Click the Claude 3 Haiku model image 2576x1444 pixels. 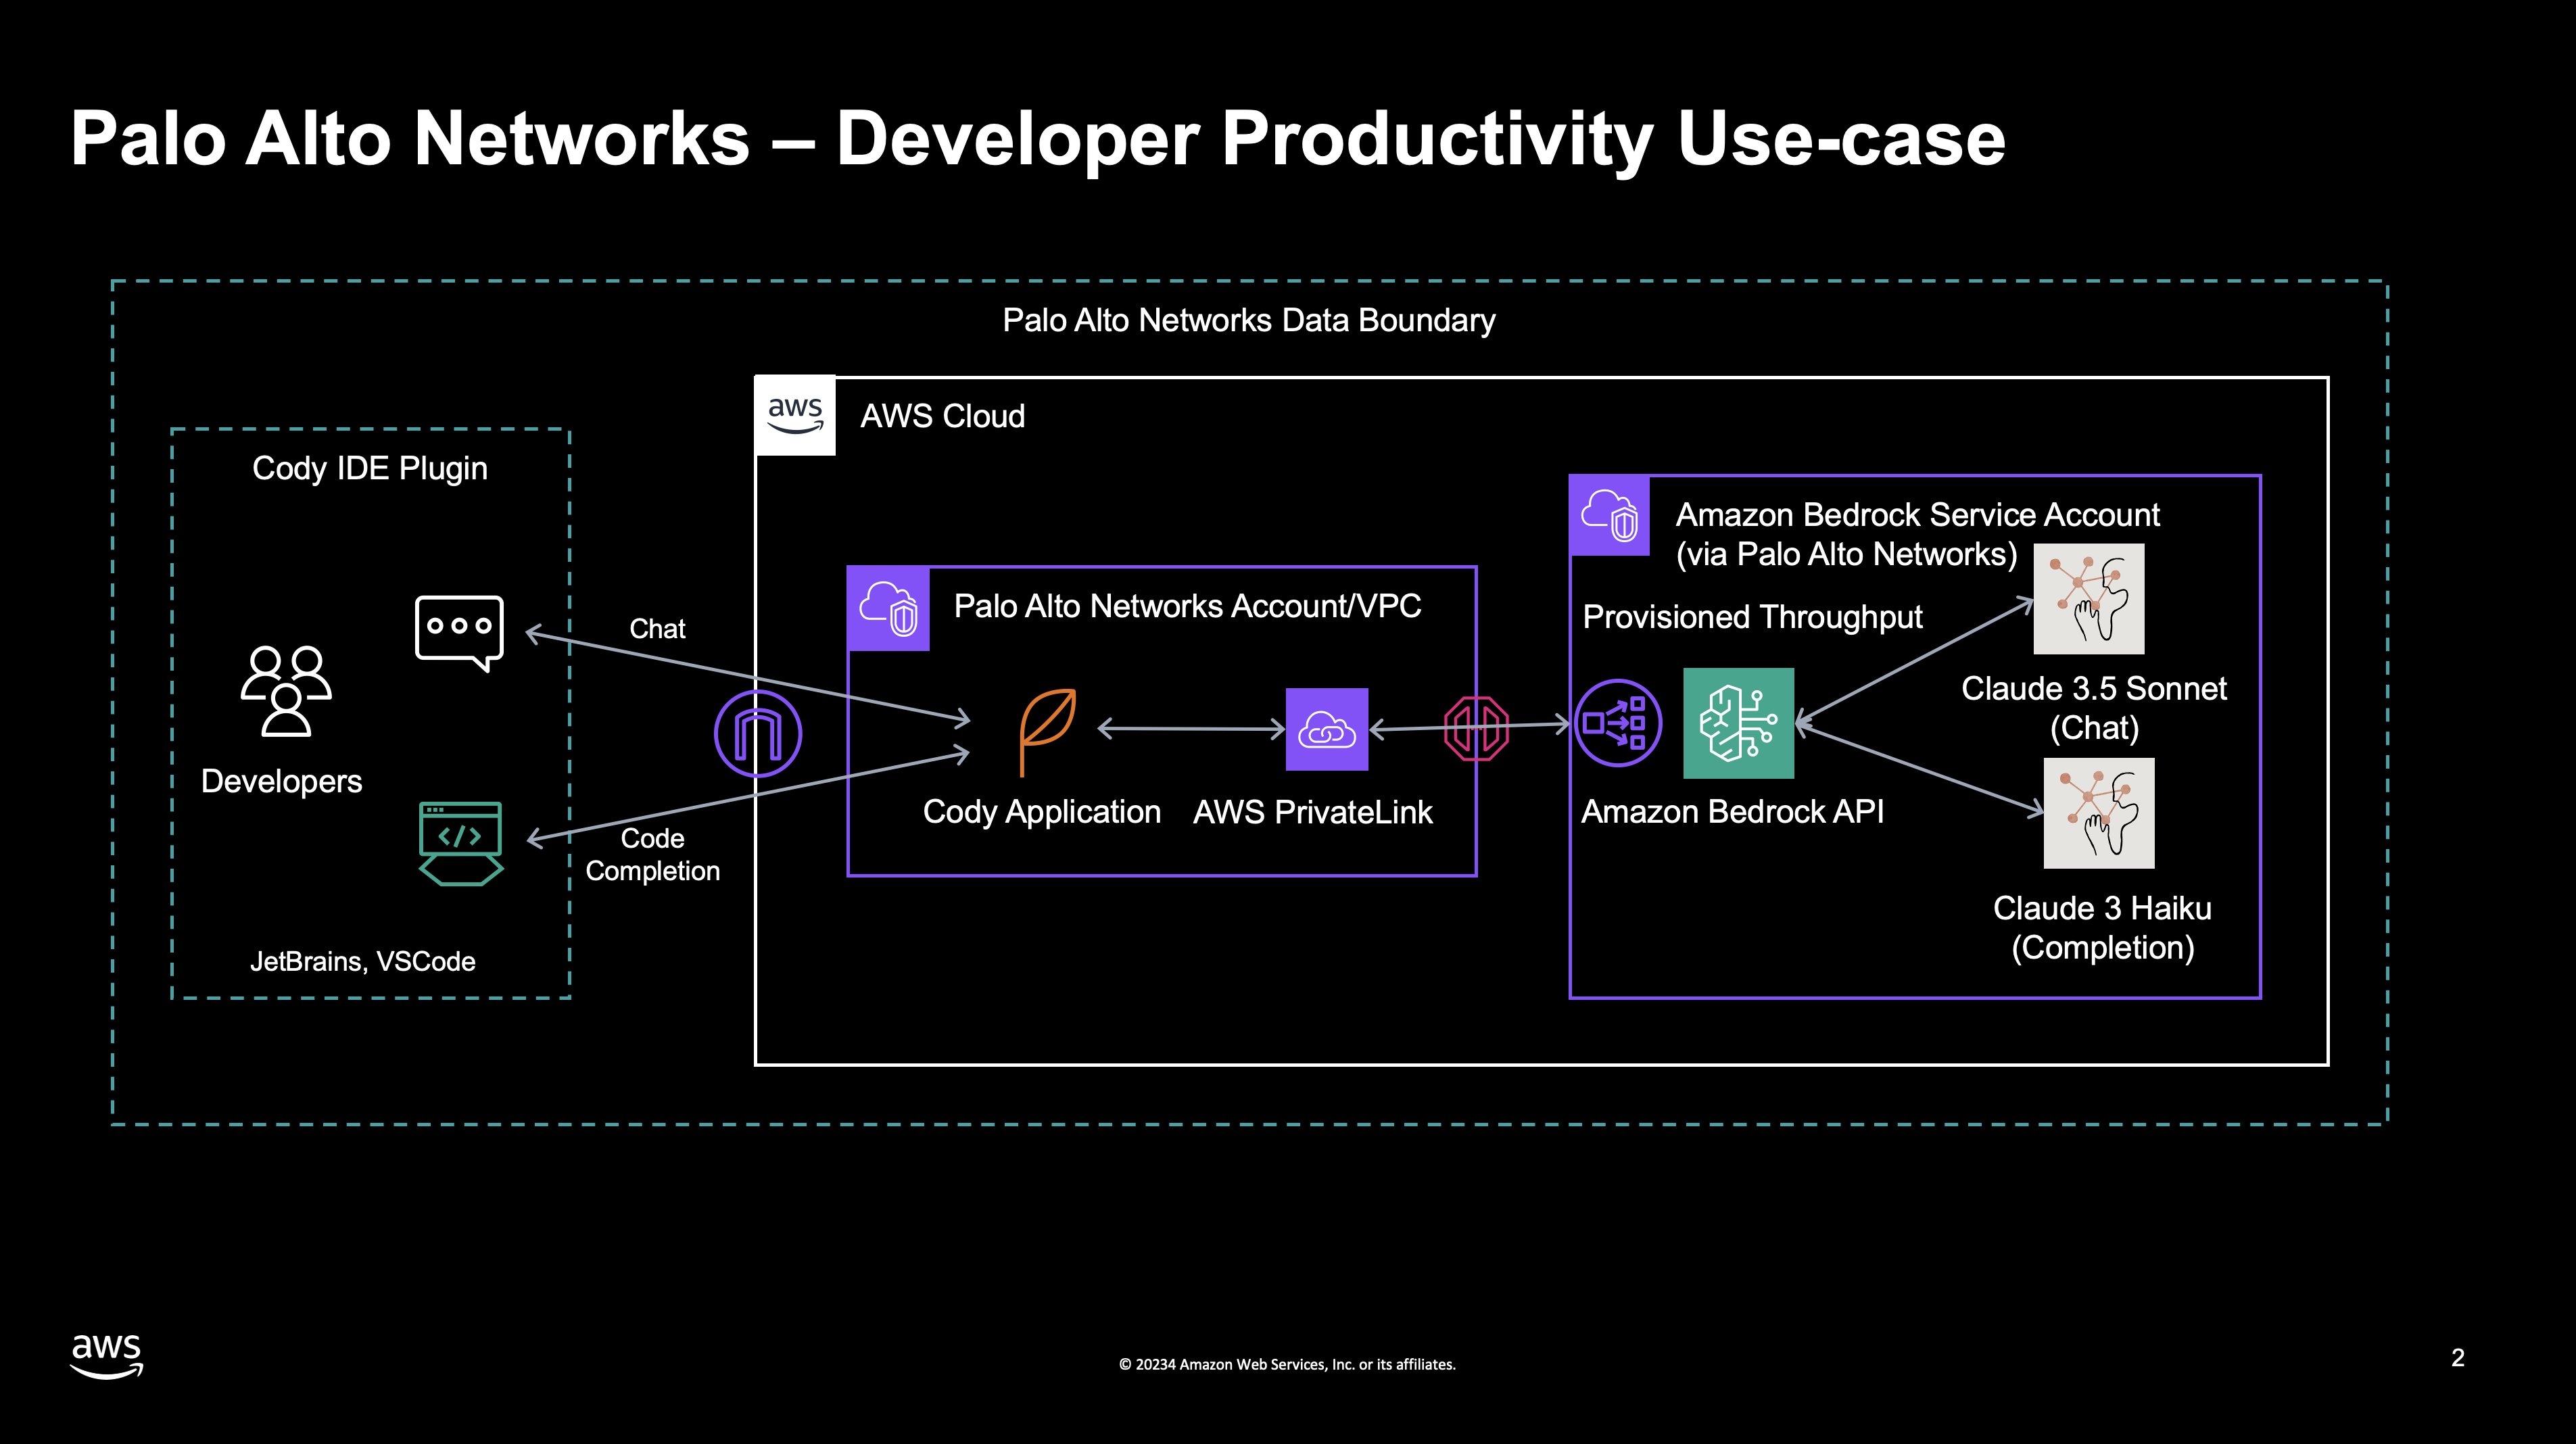[x=2099, y=813]
